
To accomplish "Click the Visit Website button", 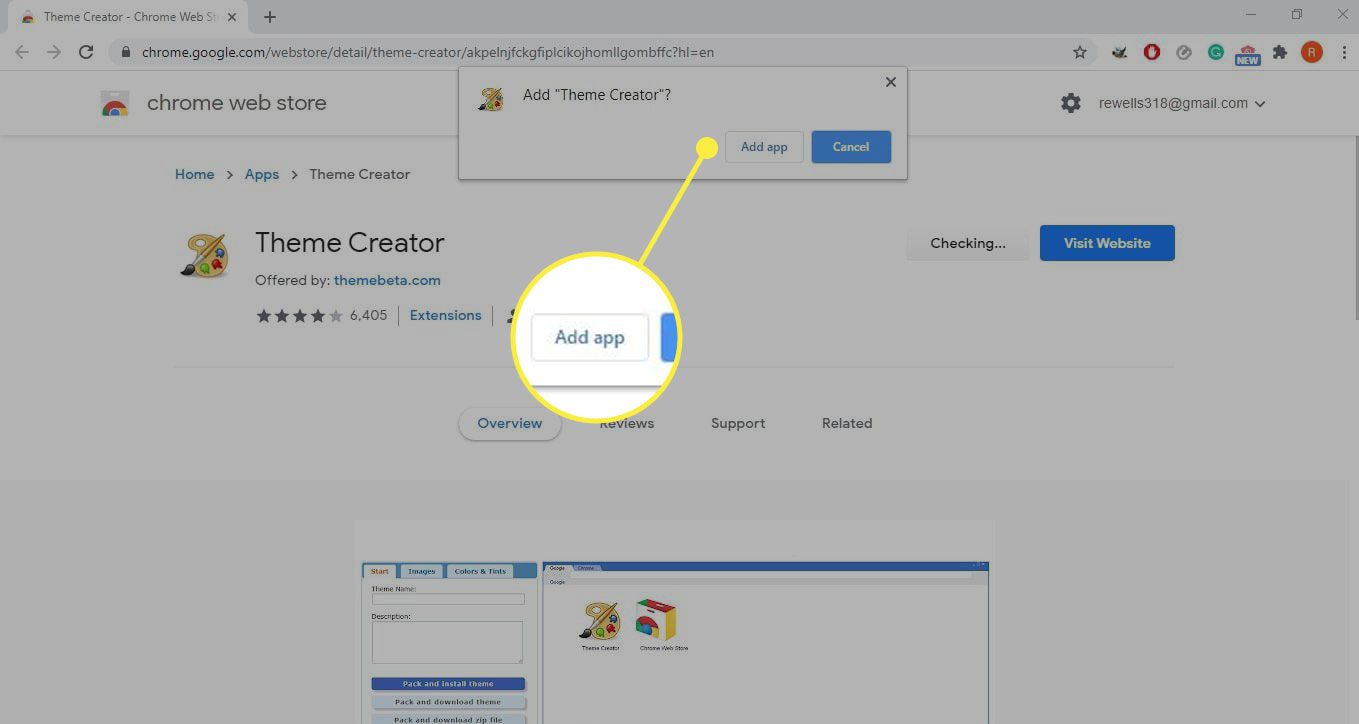I will (x=1107, y=243).
